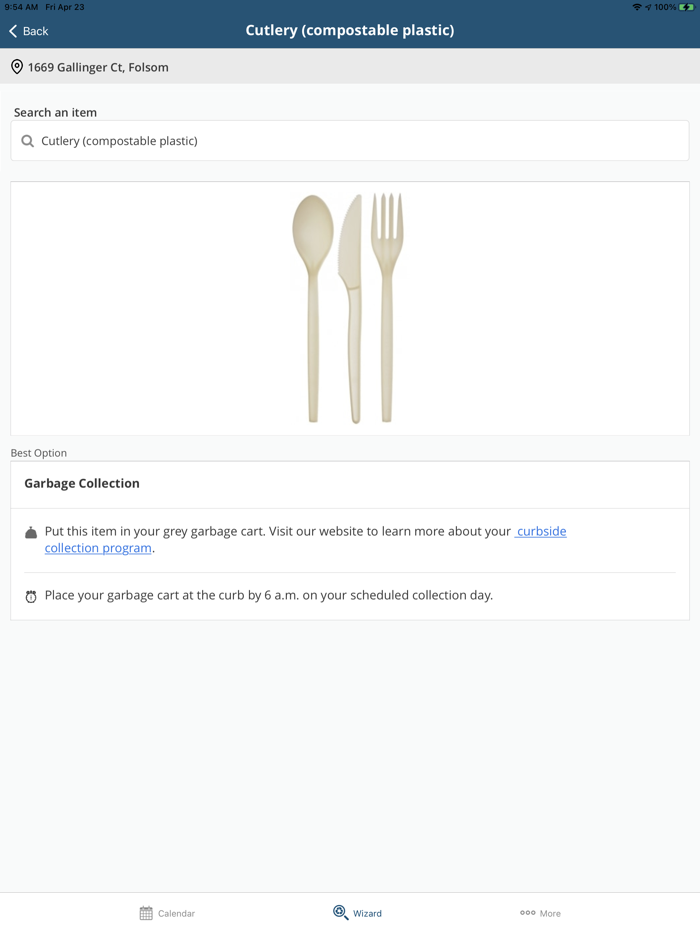Viewport: 700px width, 934px height.
Task: Tap the More dots icon
Action: click(527, 913)
